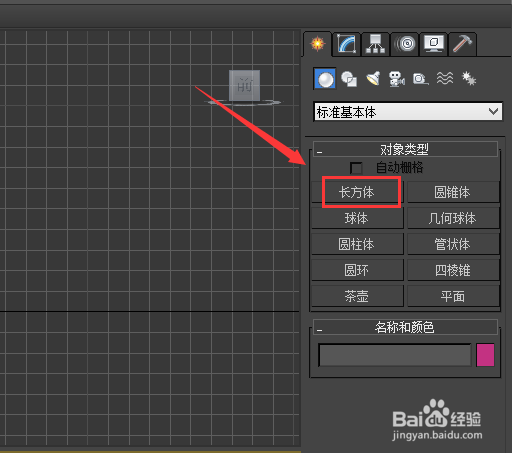Create a 球体 sphere object

tap(357, 218)
